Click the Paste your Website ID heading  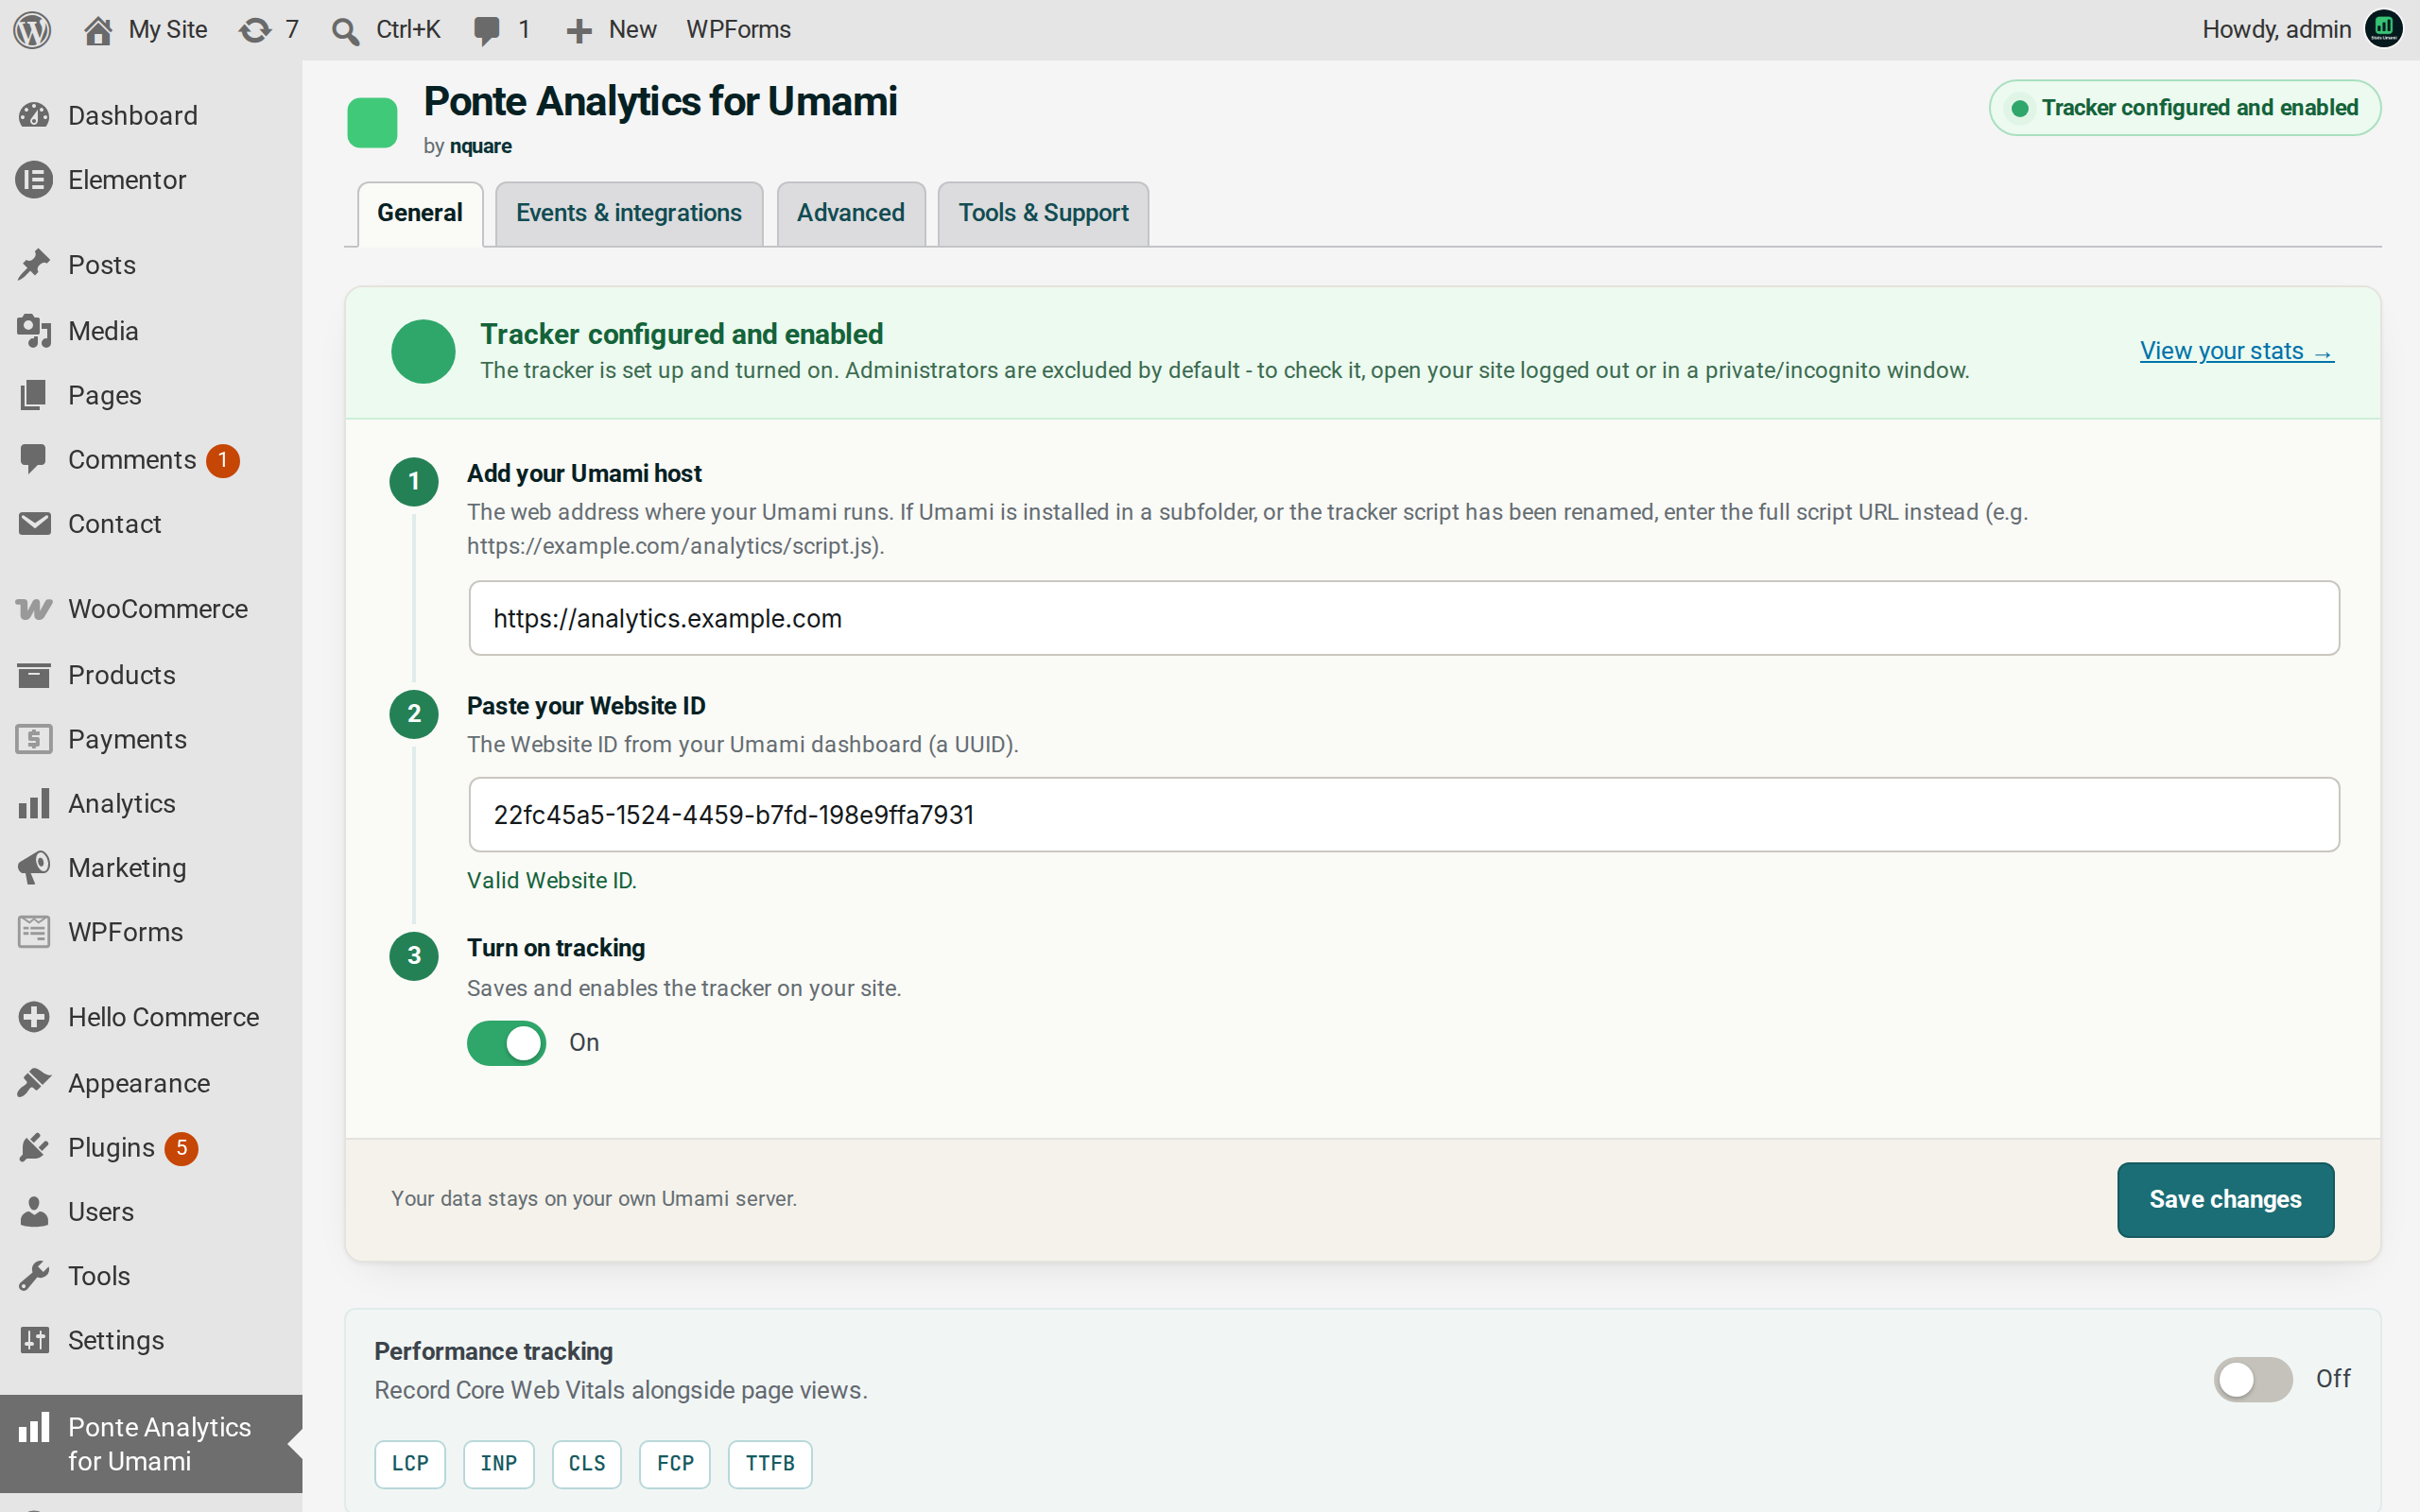[x=586, y=706]
